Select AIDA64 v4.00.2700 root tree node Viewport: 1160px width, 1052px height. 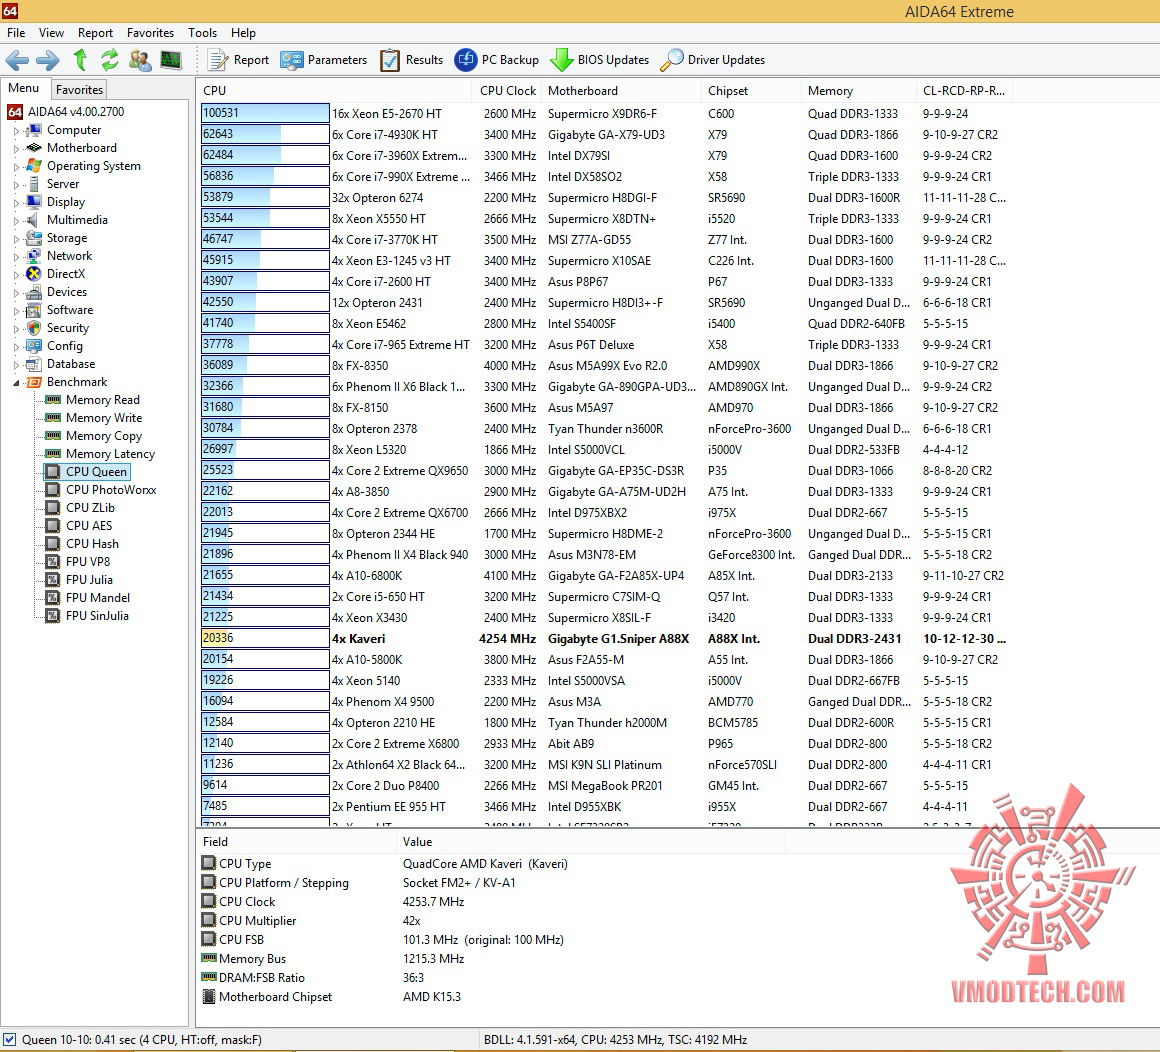pos(67,112)
